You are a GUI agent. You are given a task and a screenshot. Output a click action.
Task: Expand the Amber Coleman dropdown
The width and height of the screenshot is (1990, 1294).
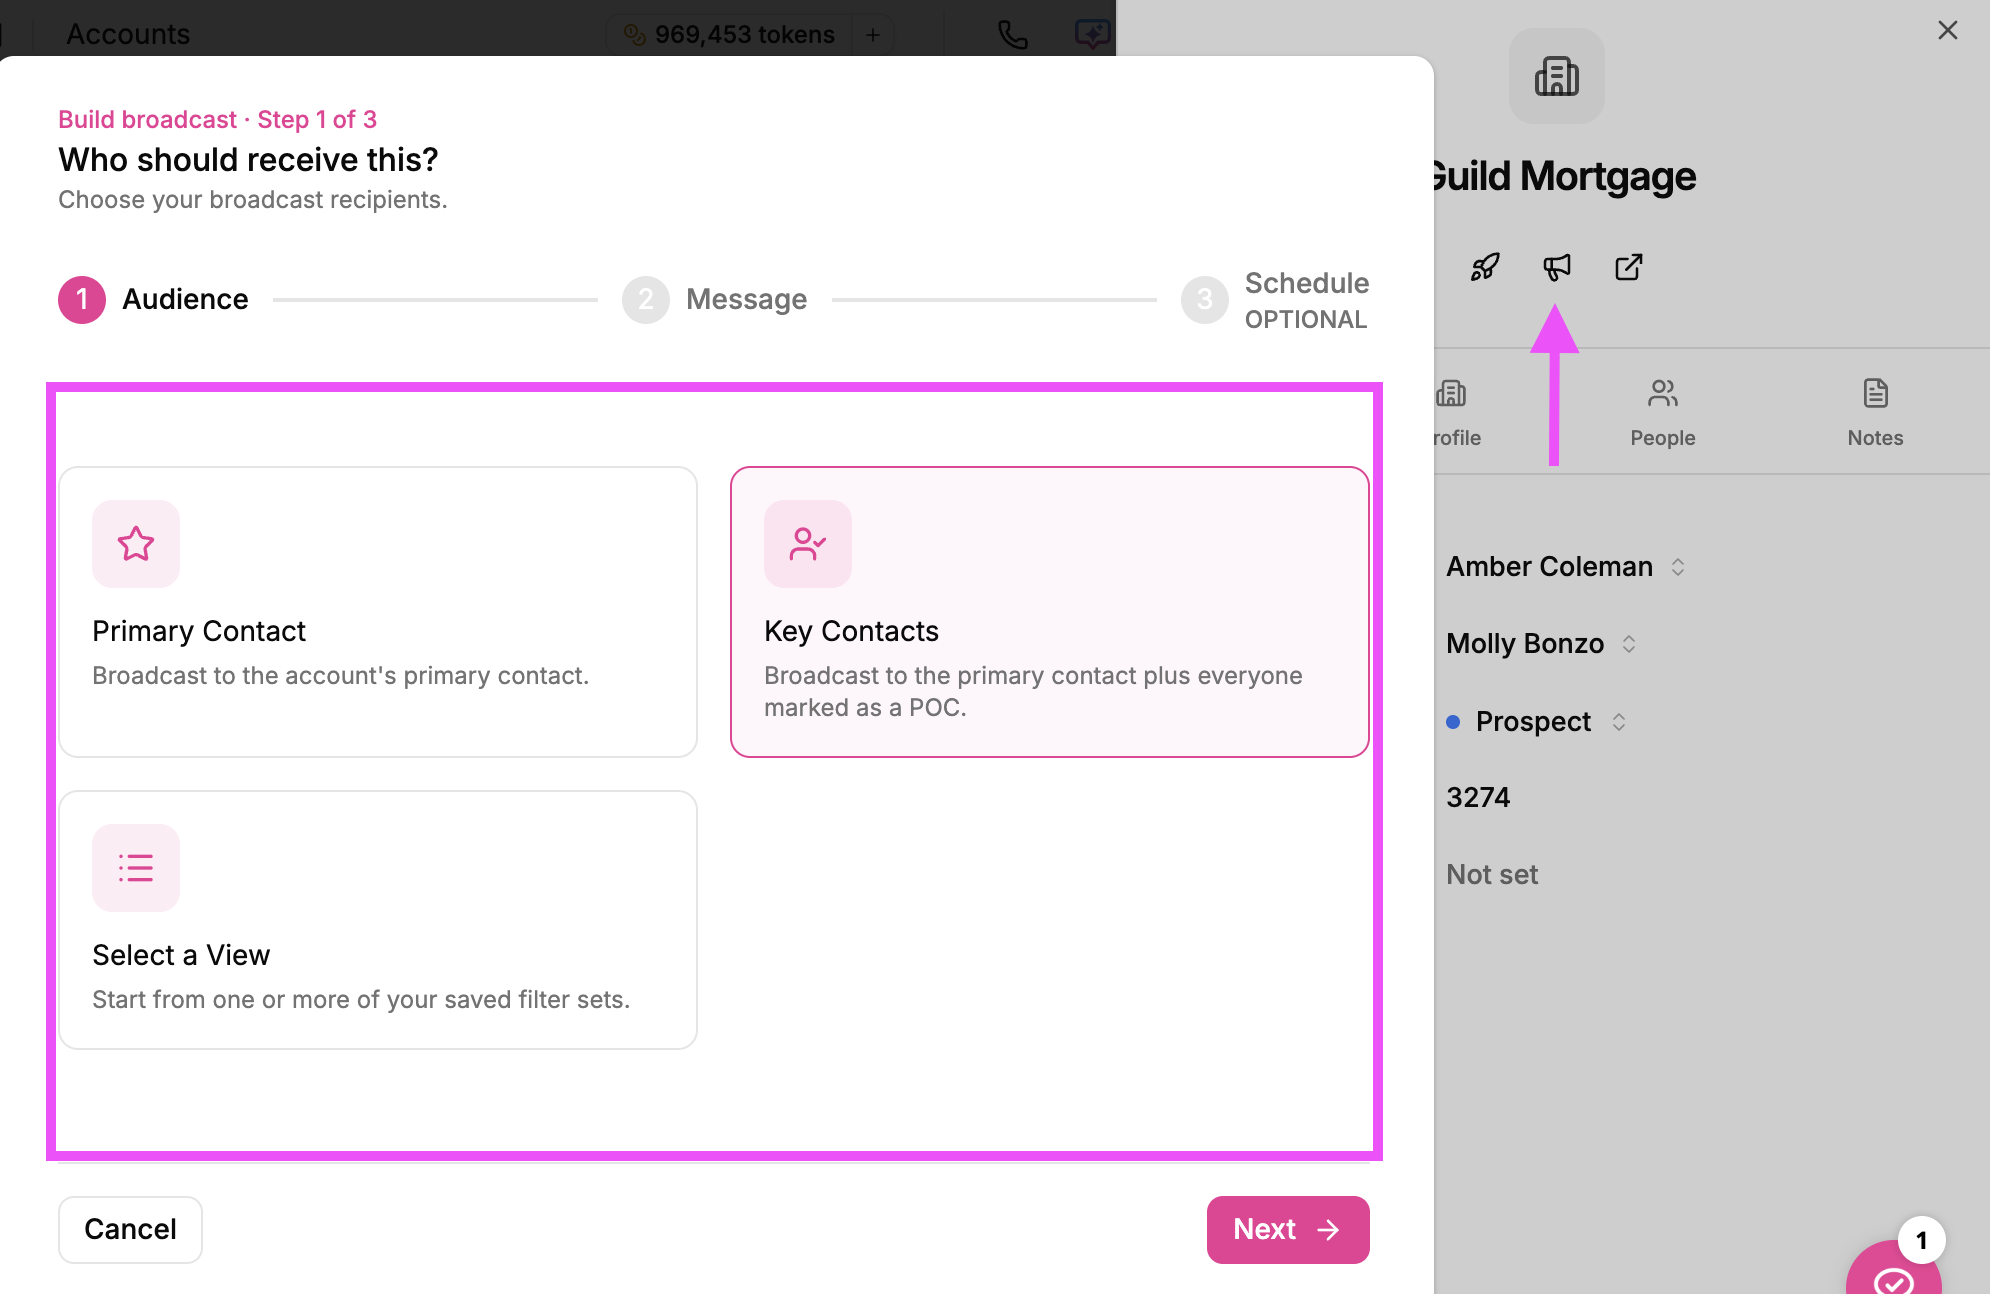(x=1566, y=567)
